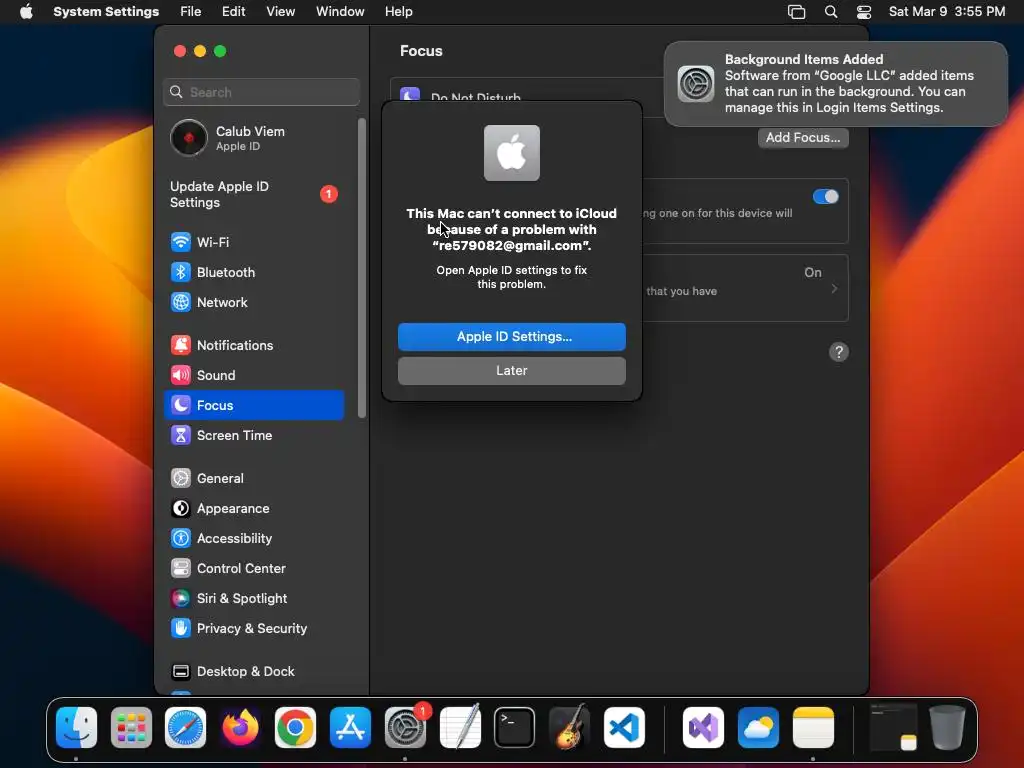Click System Settings icon in Dock
The width and height of the screenshot is (1024, 768).
point(405,728)
